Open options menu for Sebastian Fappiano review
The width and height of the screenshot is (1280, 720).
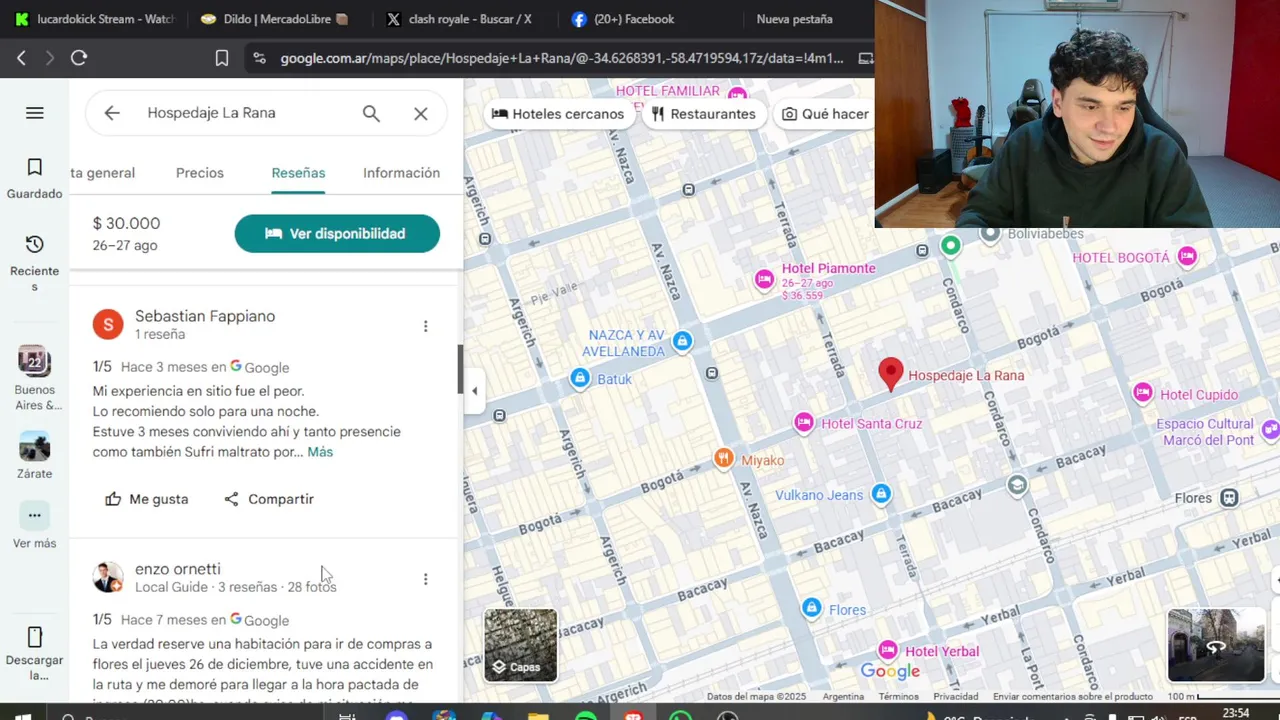click(x=425, y=326)
